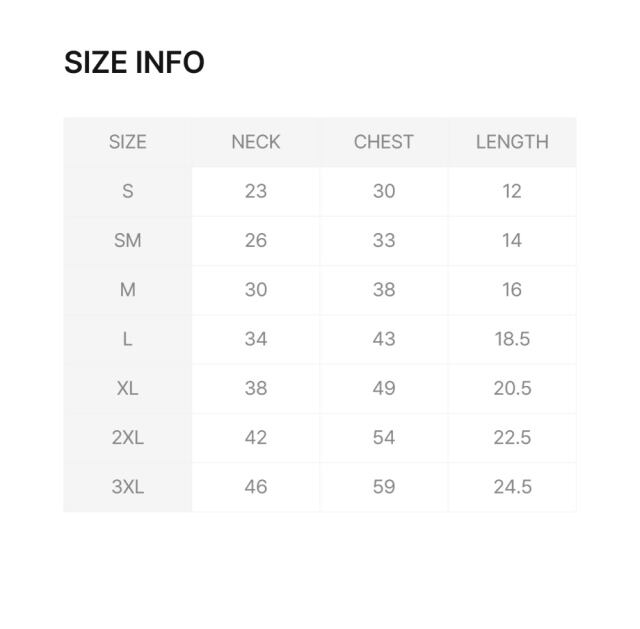Click the CHEST column header
640x629 pixels.
(384, 142)
